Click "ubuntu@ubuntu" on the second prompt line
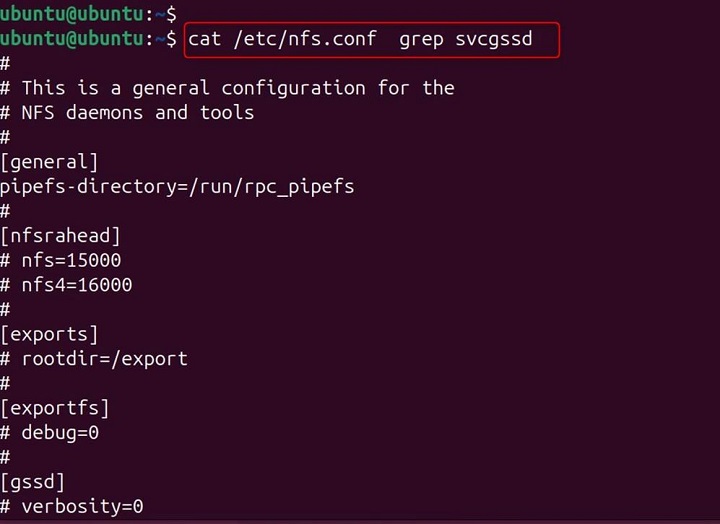This screenshot has width=720, height=524. pos(70,39)
